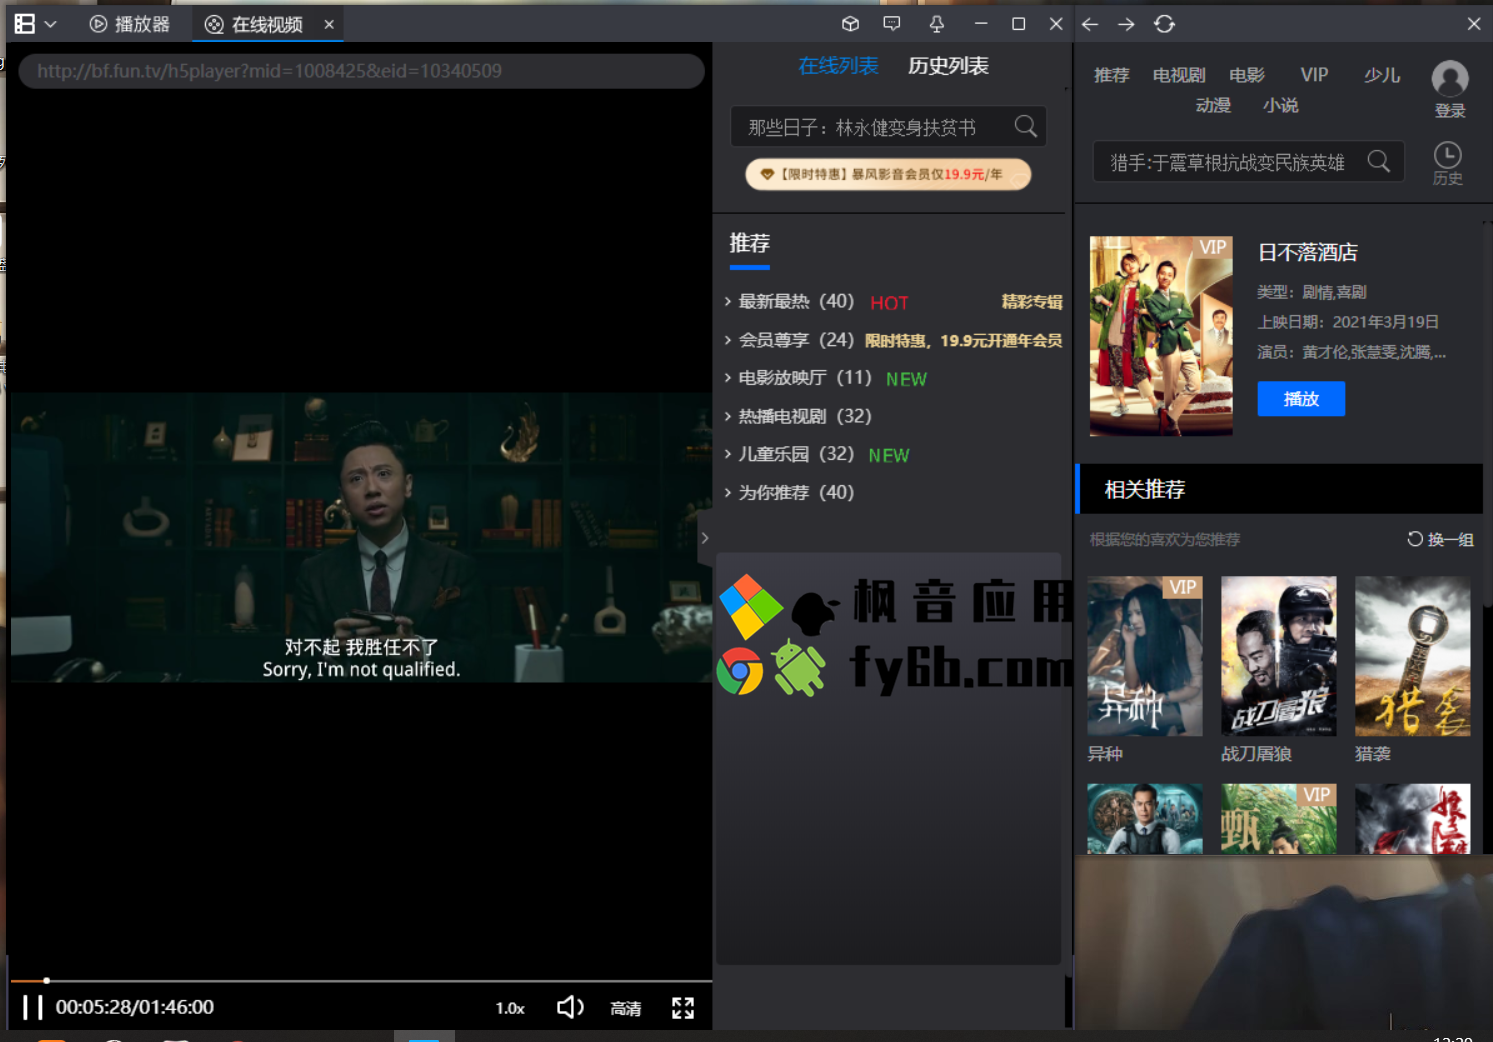Click the video progress bar
Image resolution: width=1493 pixels, height=1042 pixels.
pos(361,981)
